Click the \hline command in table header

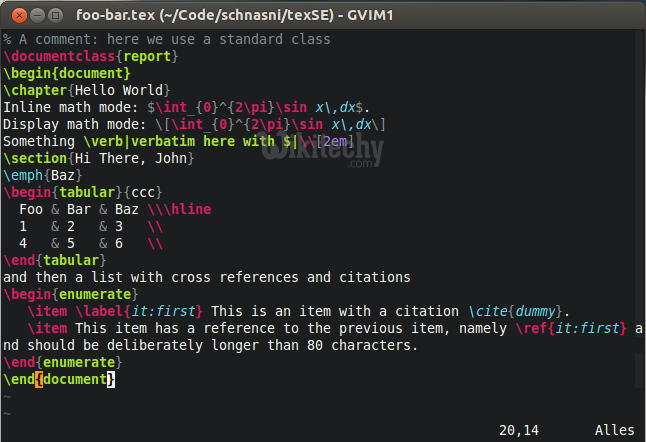click(x=188, y=209)
